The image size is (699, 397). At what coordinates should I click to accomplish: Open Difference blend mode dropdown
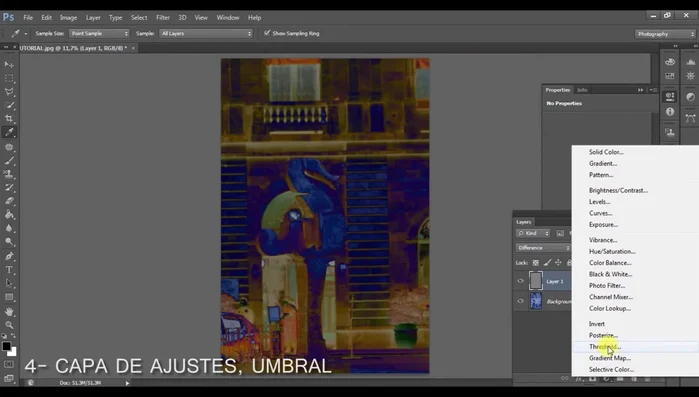(543, 248)
